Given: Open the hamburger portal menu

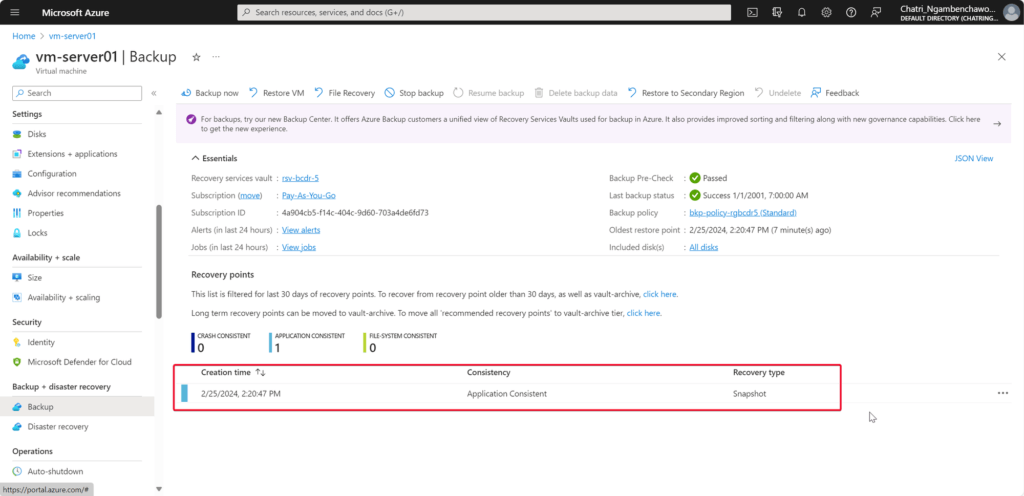Looking at the screenshot, I should coord(15,12).
